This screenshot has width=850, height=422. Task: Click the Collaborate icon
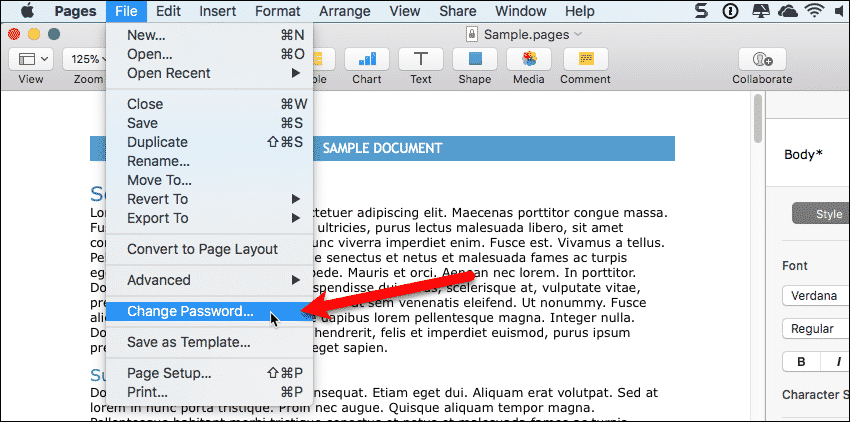click(762, 59)
